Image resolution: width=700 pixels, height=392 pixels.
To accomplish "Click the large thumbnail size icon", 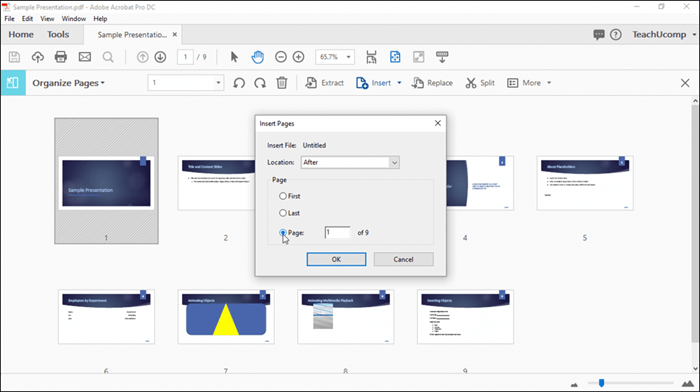I will 688,384.
